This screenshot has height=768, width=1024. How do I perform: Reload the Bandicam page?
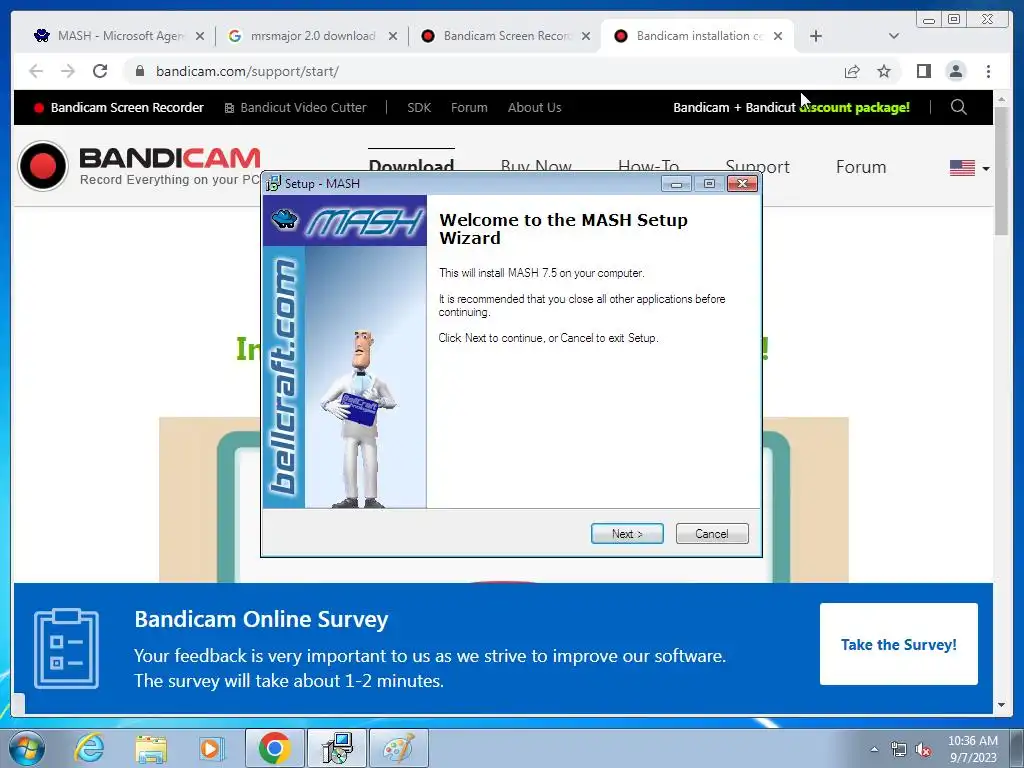[x=99, y=71]
